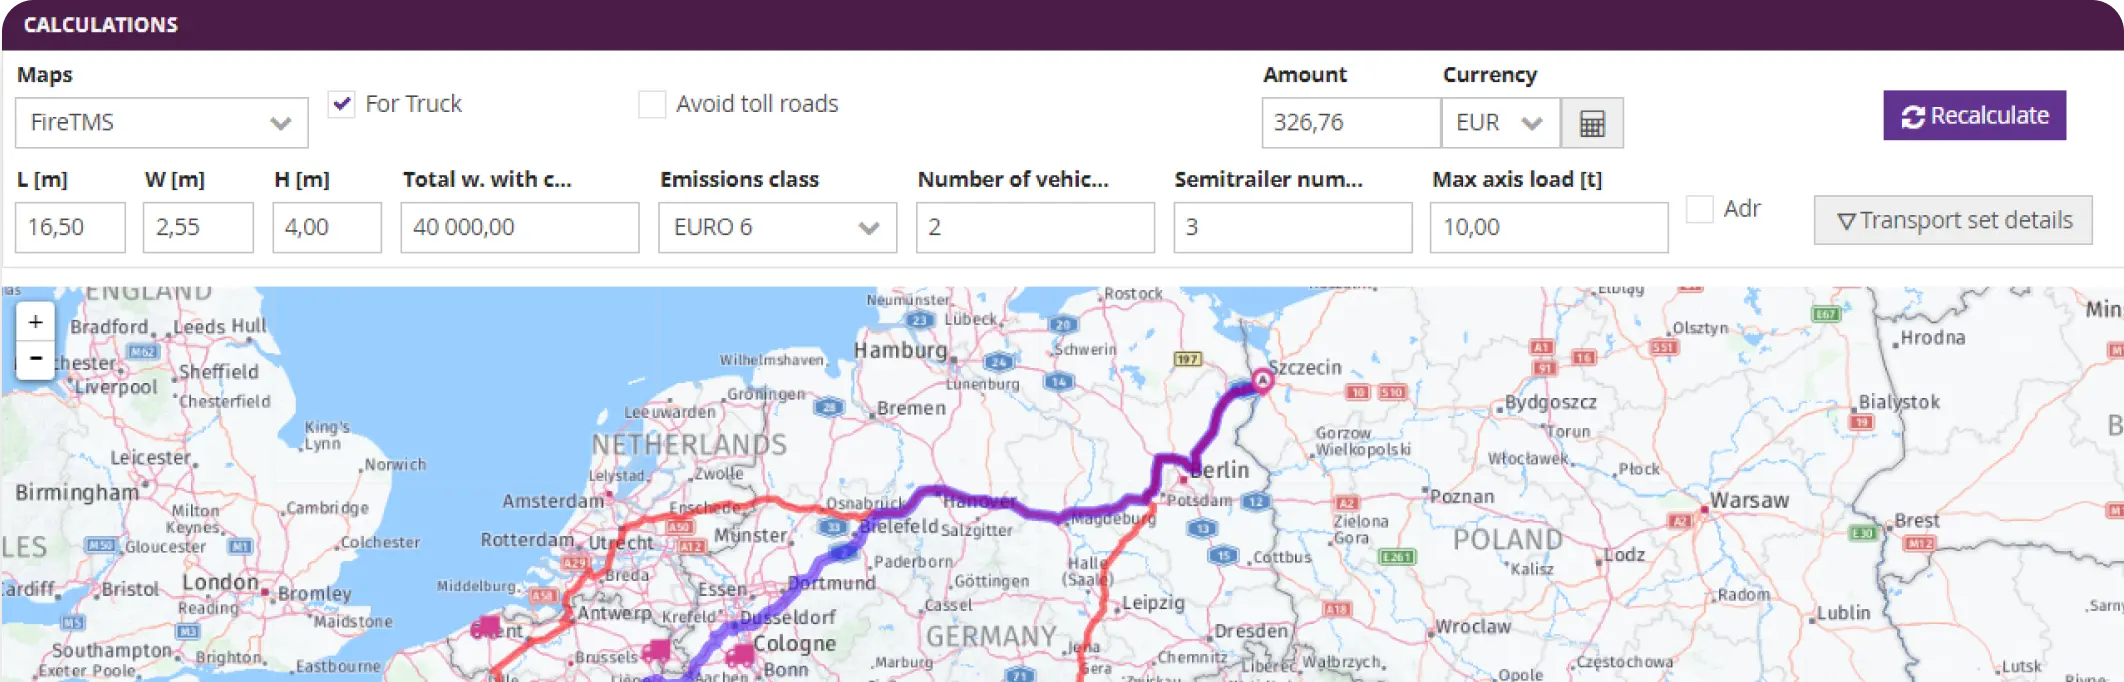Viewport: 2124px width, 682px height.
Task: Open the Maps dropdown showing FireTMS
Action: pos(161,122)
